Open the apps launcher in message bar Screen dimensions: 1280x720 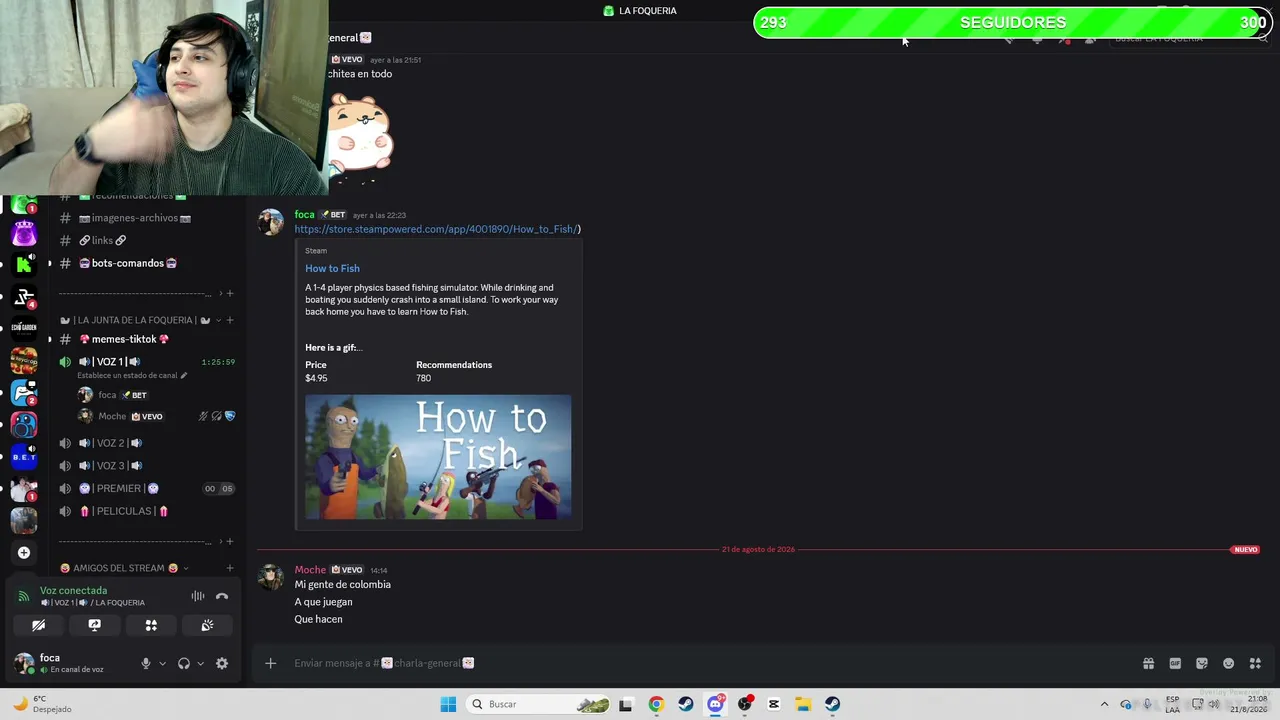pos(1255,663)
